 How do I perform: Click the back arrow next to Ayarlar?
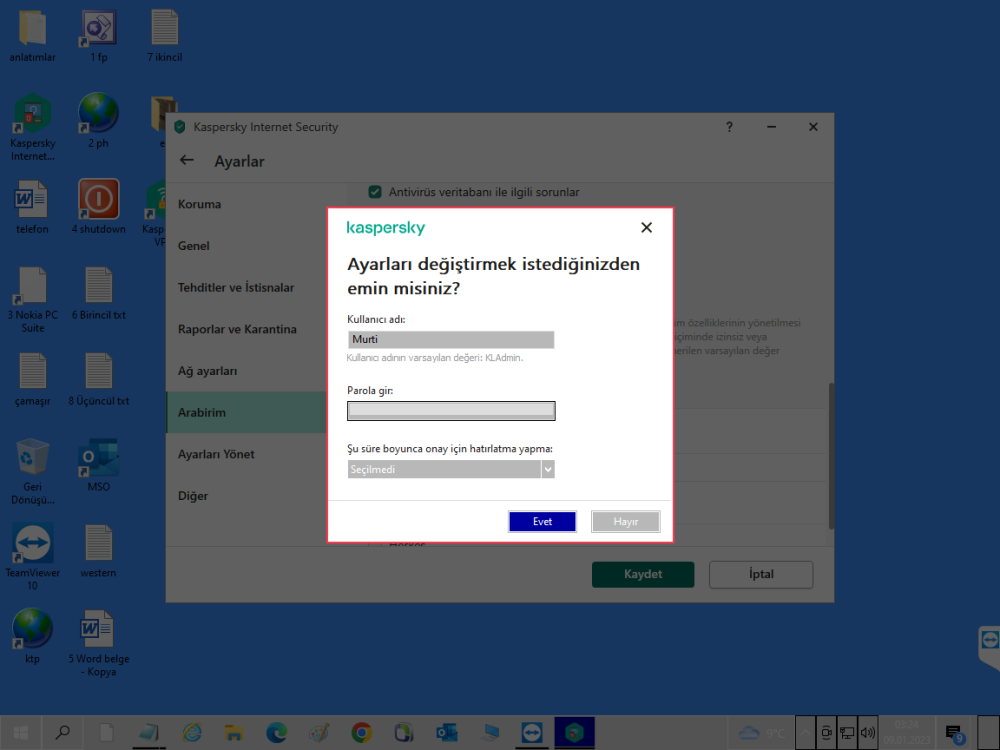(x=186, y=160)
